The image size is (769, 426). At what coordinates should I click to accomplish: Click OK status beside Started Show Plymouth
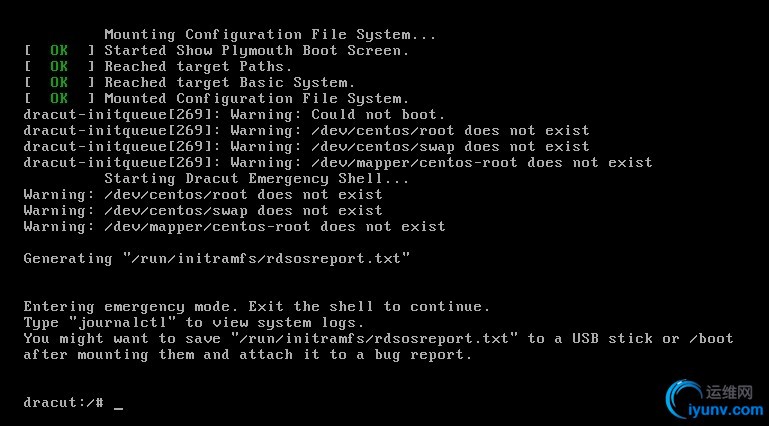59,50
